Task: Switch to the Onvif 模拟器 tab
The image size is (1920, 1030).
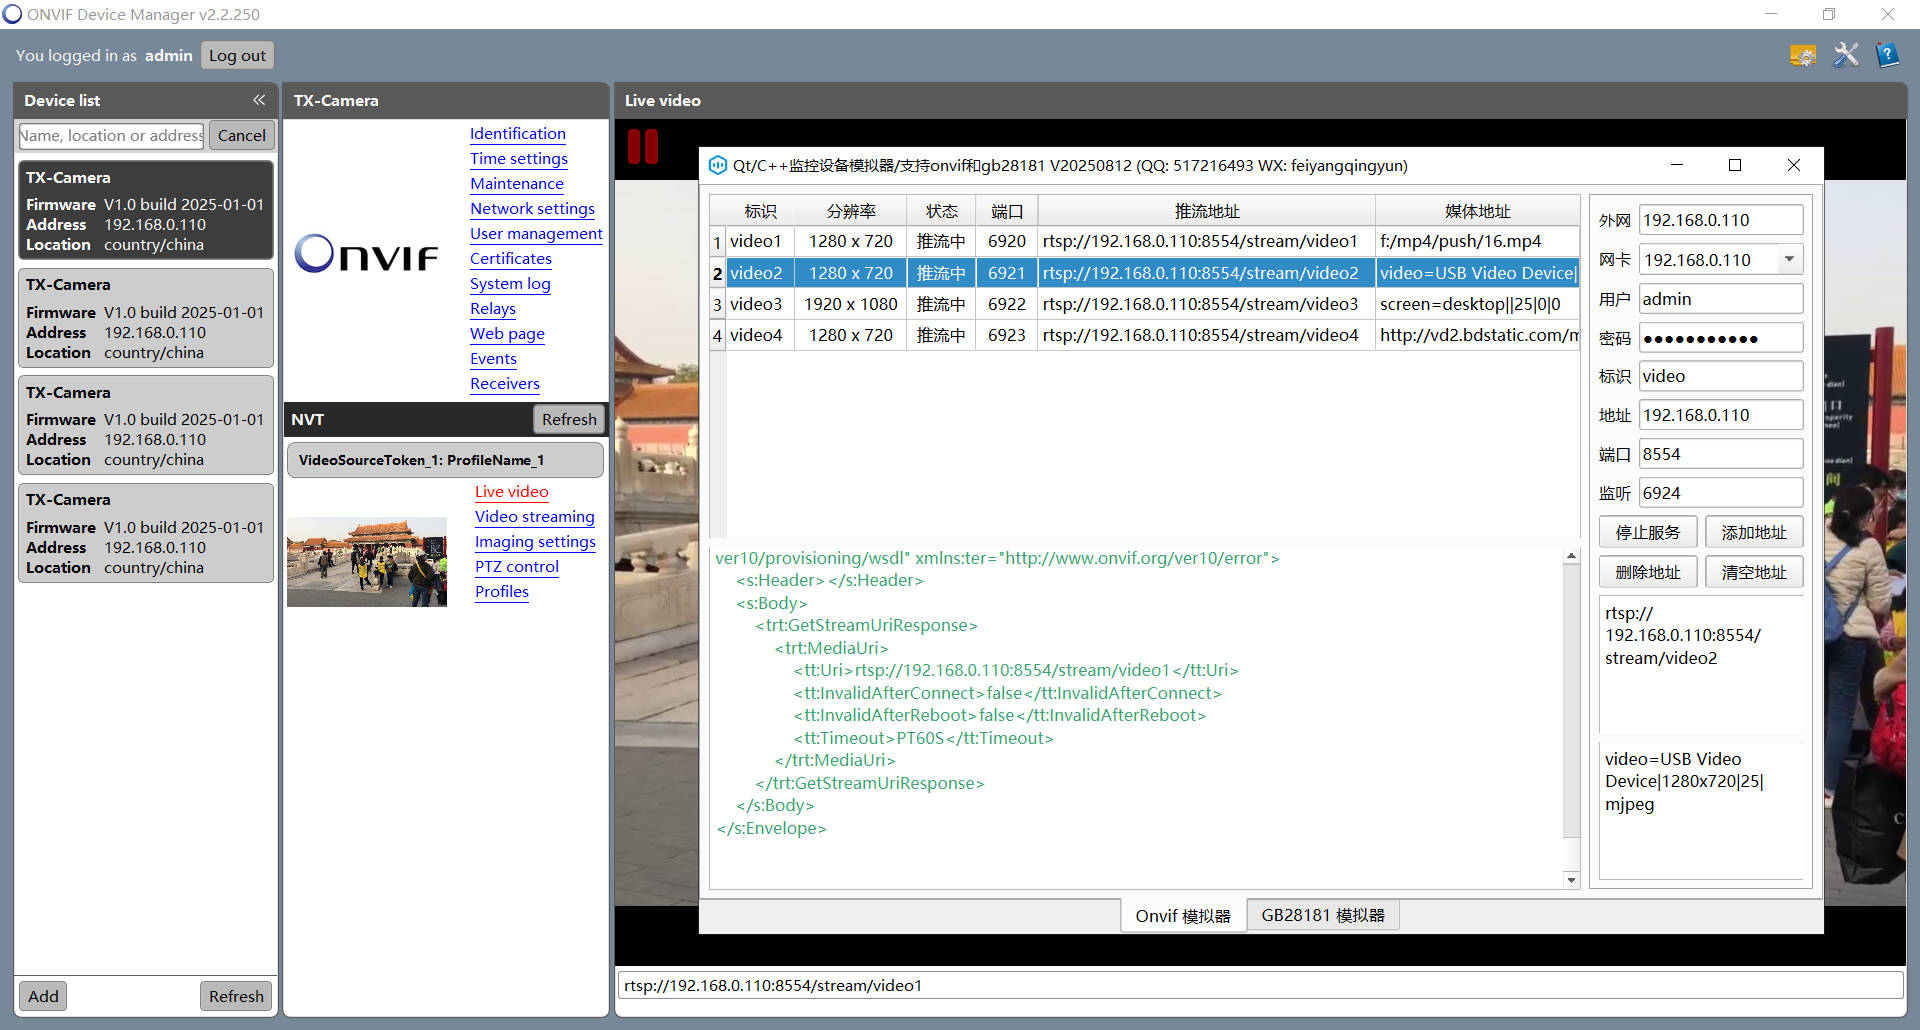Action: tap(1183, 915)
